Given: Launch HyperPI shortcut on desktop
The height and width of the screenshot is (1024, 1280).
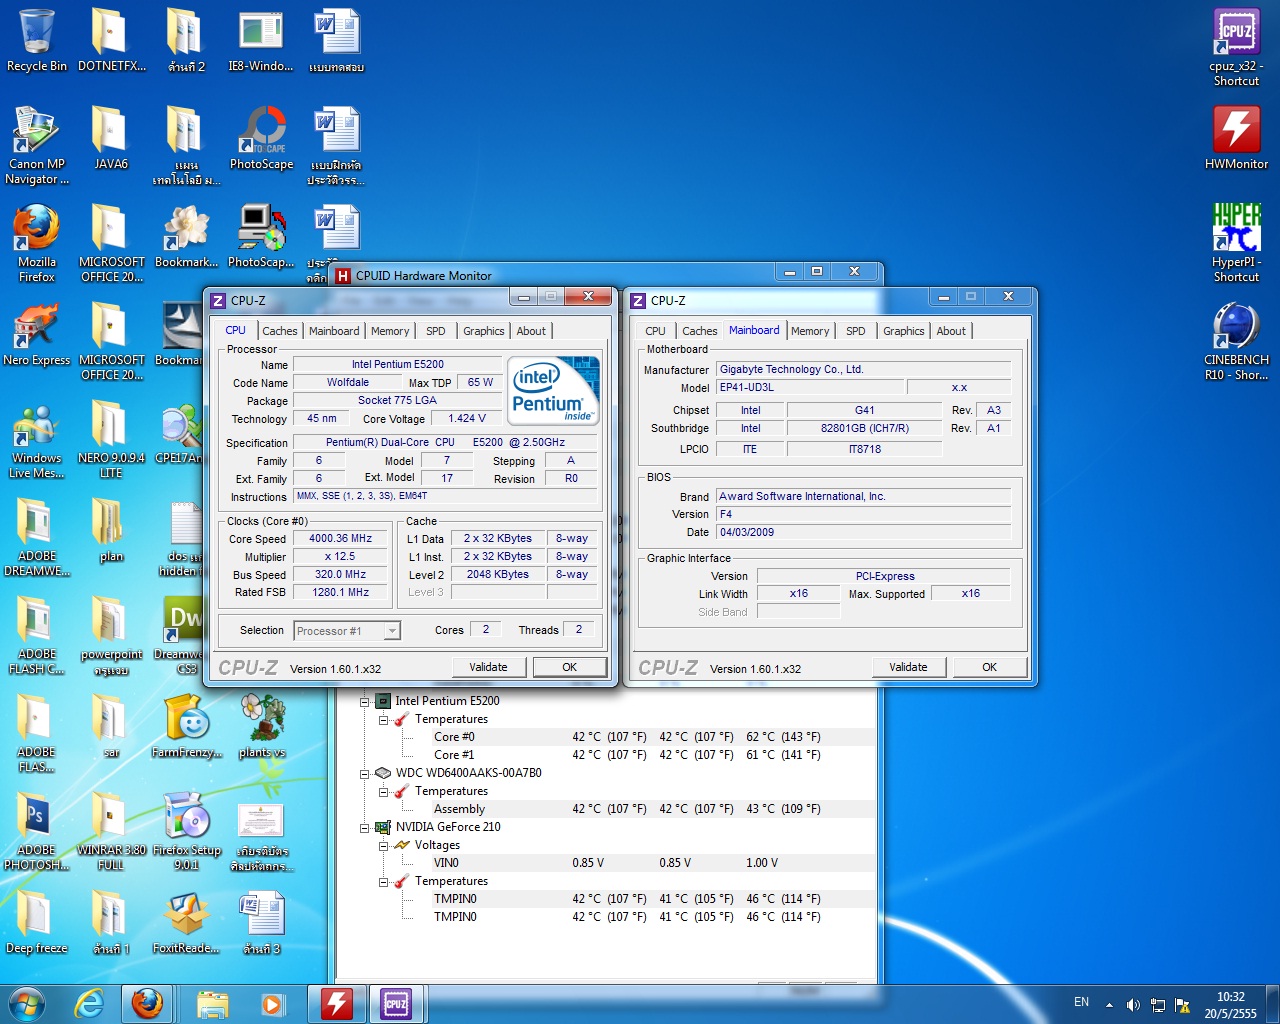Looking at the screenshot, I should tap(1236, 230).
